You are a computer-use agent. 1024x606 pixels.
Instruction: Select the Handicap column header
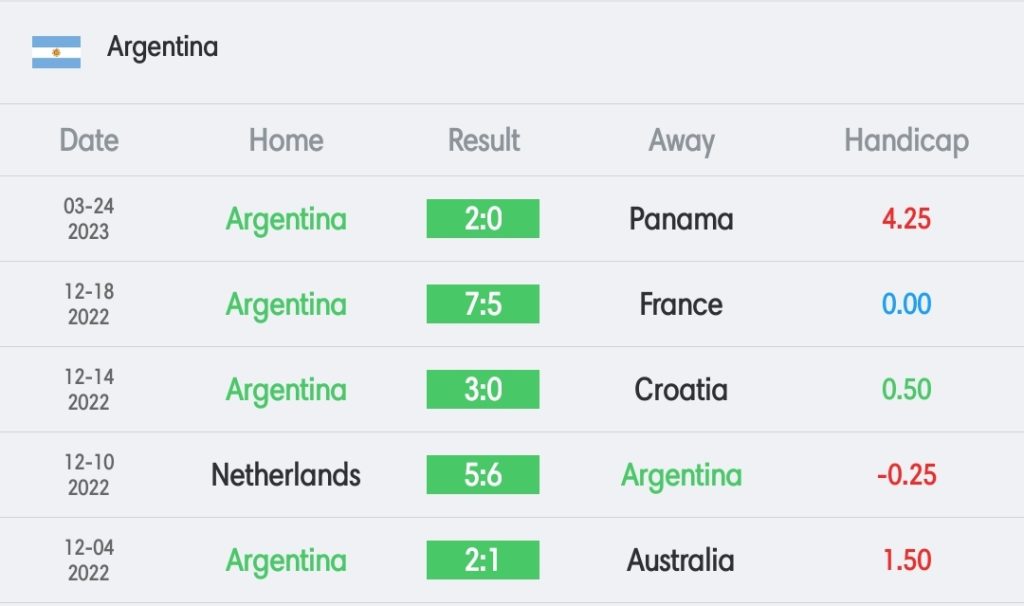906,142
